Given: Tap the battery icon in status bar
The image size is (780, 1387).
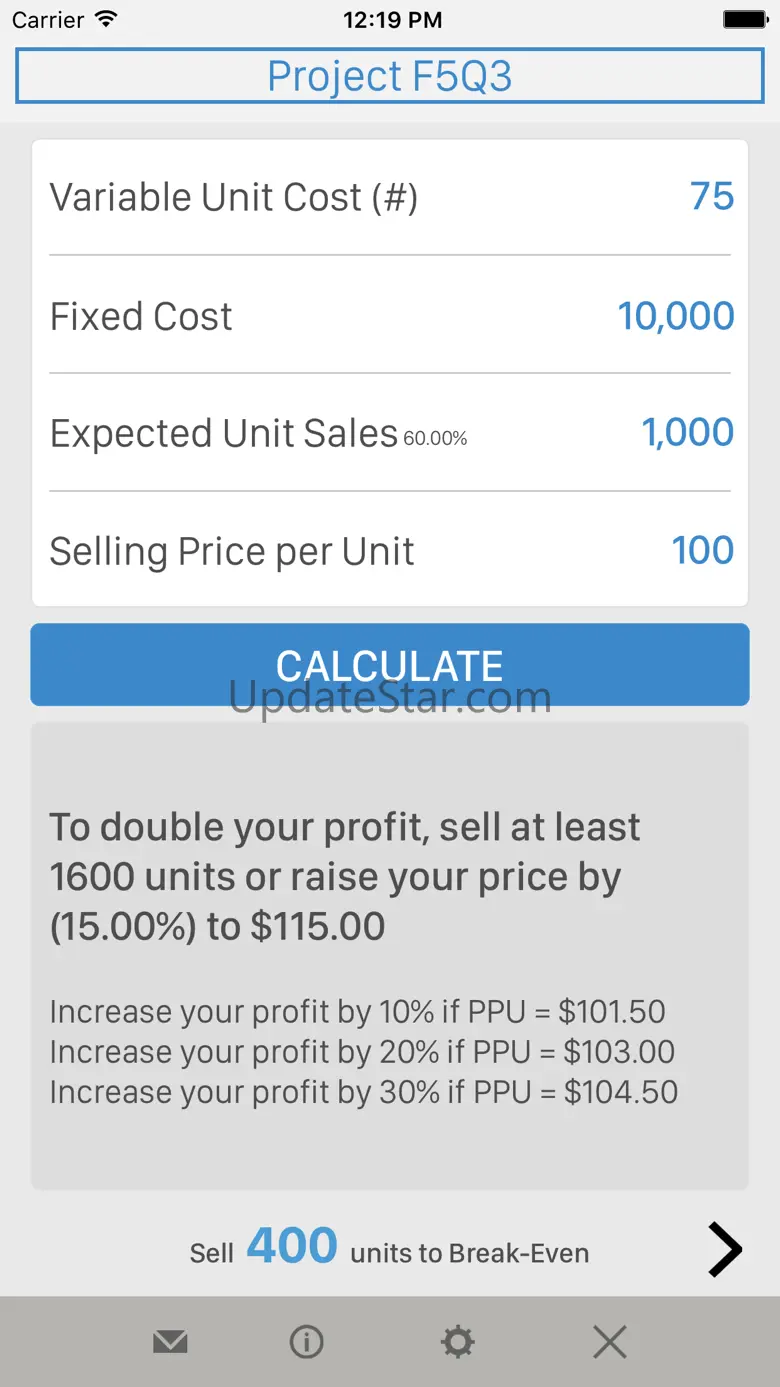Looking at the screenshot, I should pos(744,19).
